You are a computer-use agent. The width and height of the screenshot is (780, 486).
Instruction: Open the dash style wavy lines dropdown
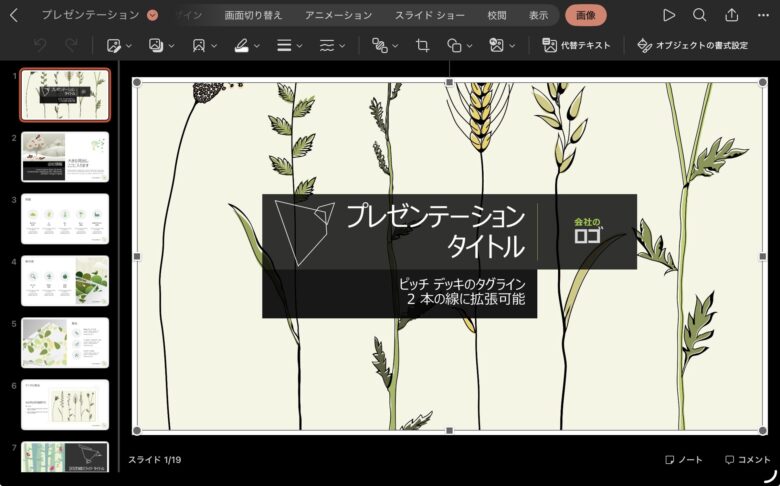coord(332,45)
